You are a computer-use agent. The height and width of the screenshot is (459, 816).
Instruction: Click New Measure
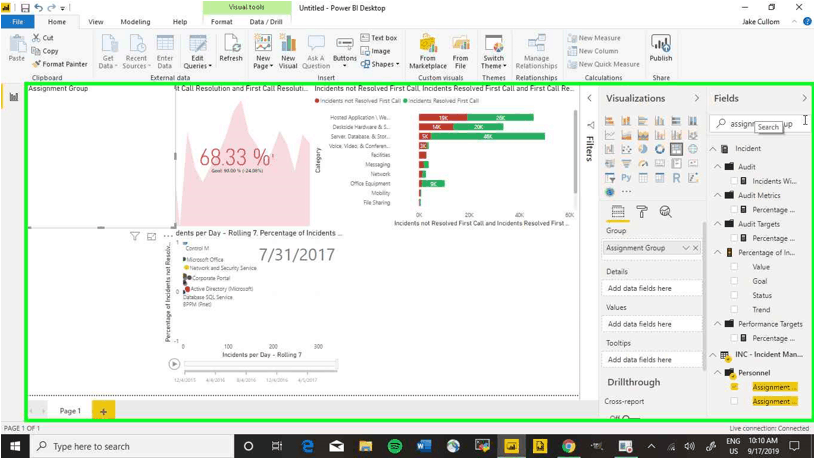point(594,38)
